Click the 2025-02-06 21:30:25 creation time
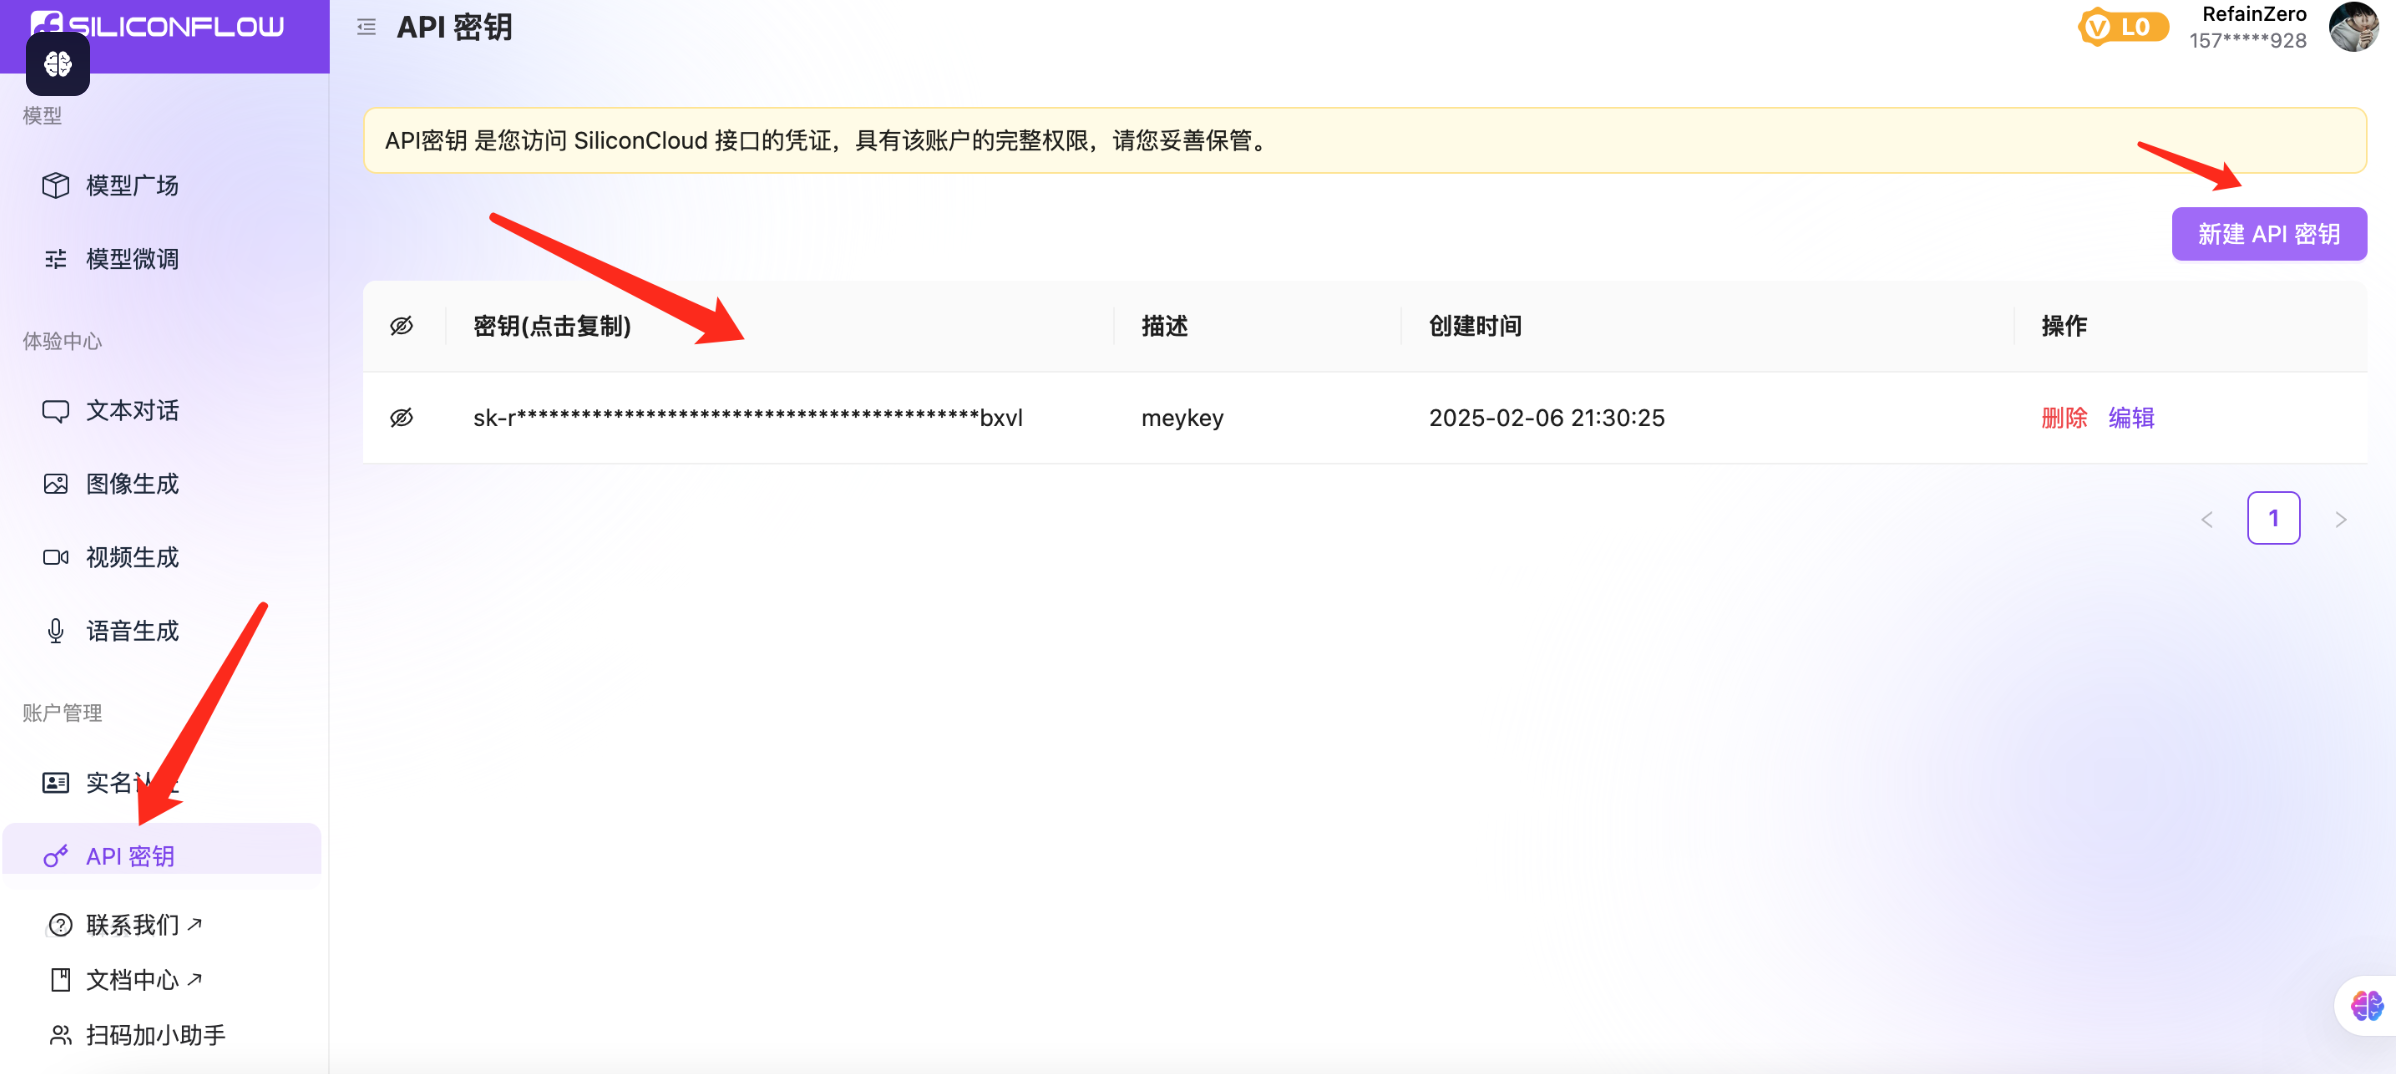The image size is (2396, 1074). point(1547,418)
